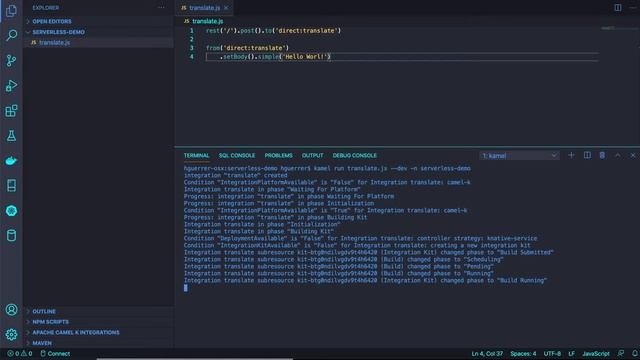Select translate.js in the file tree
Screen dimensions: 640x360
point(98,42)
